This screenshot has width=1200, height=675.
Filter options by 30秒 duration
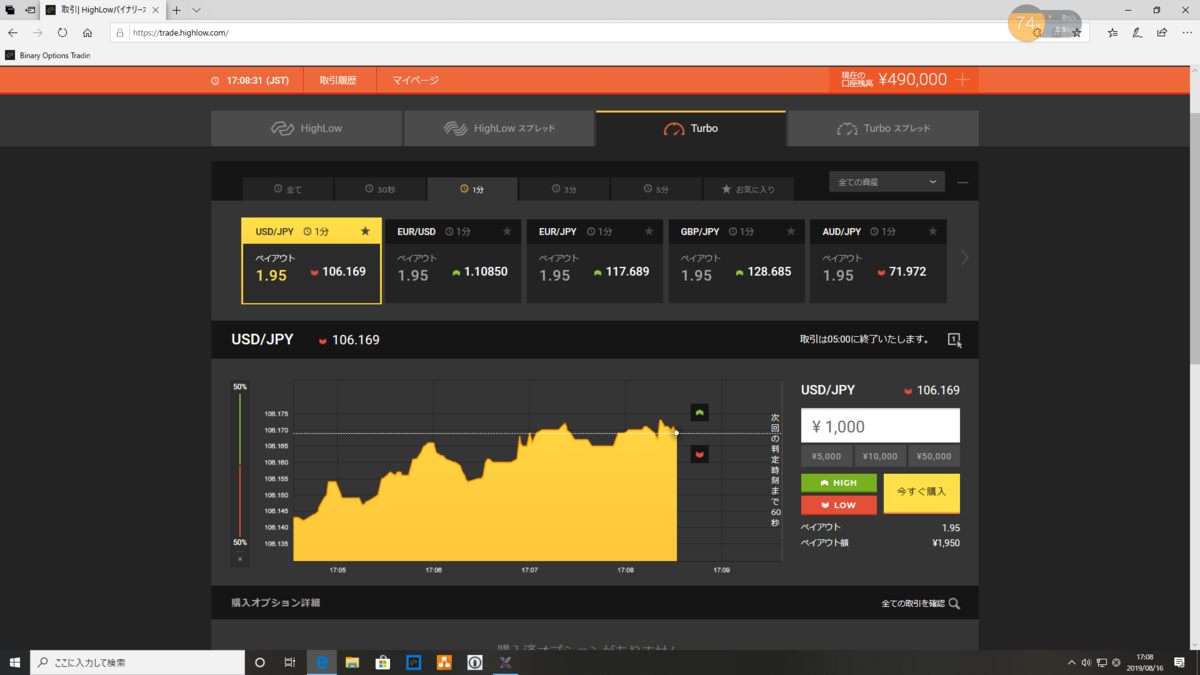click(380, 189)
